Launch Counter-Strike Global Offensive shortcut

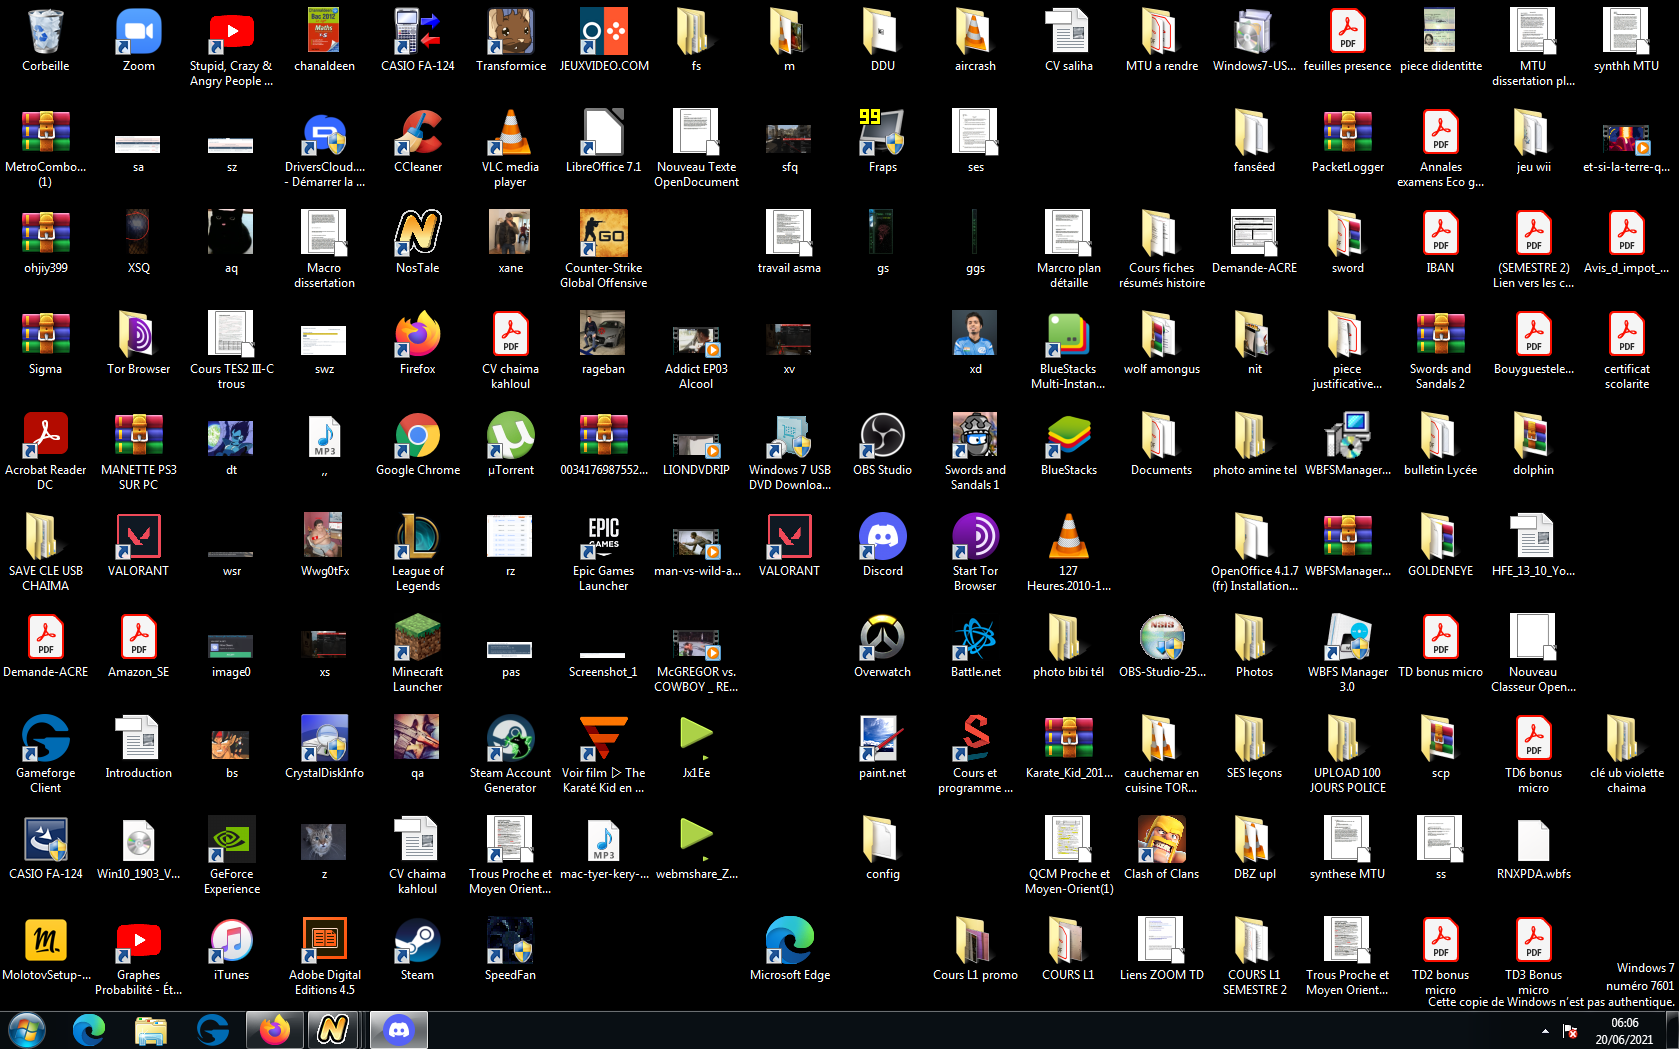click(603, 249)
